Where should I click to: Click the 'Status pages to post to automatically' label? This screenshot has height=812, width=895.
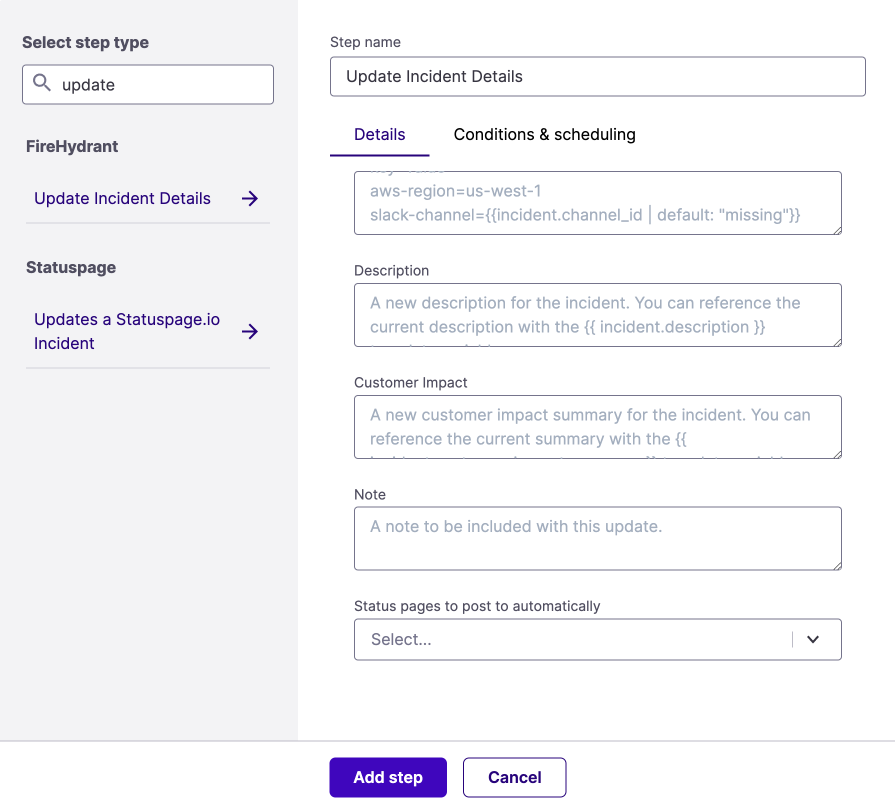(477, 606)
